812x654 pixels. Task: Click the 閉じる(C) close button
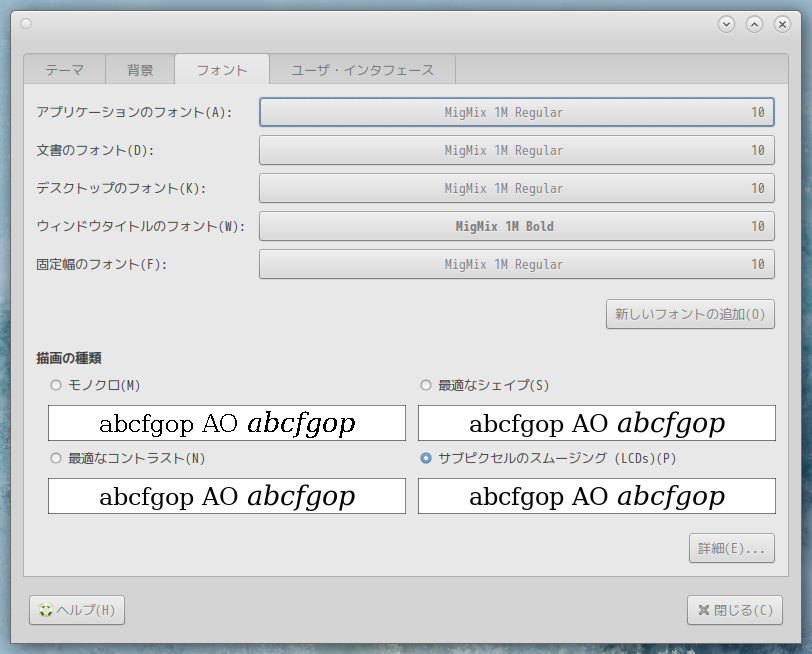(735, 610)
